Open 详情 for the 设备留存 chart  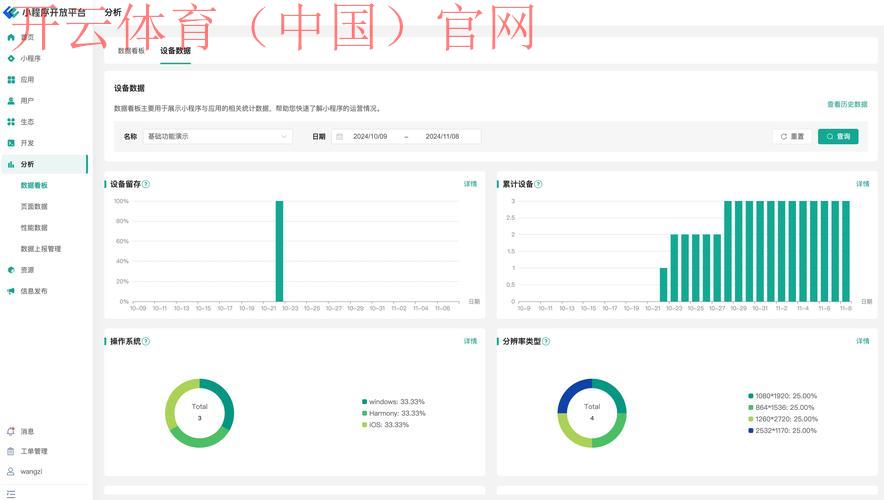[x=470, y=184]
